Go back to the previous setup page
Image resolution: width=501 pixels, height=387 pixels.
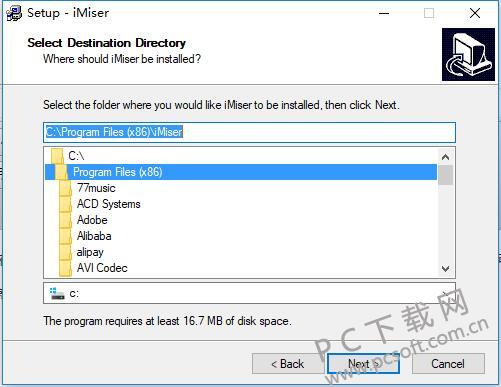[x=287, y=364]
